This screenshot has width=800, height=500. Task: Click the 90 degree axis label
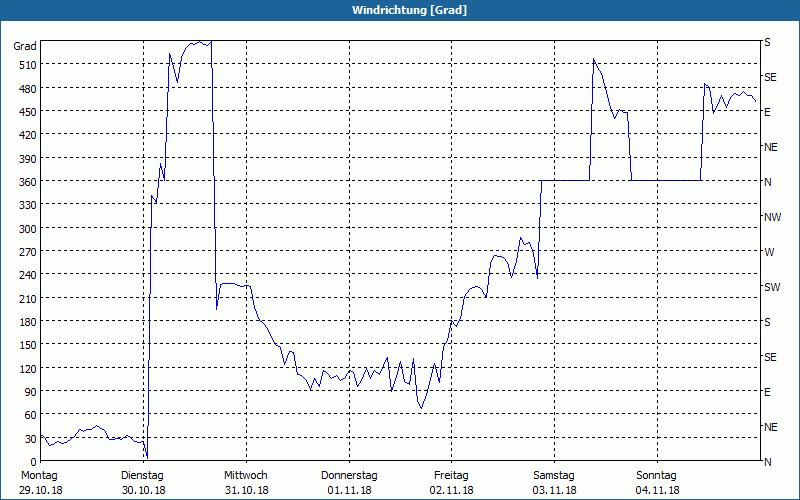tap(30, 392)
